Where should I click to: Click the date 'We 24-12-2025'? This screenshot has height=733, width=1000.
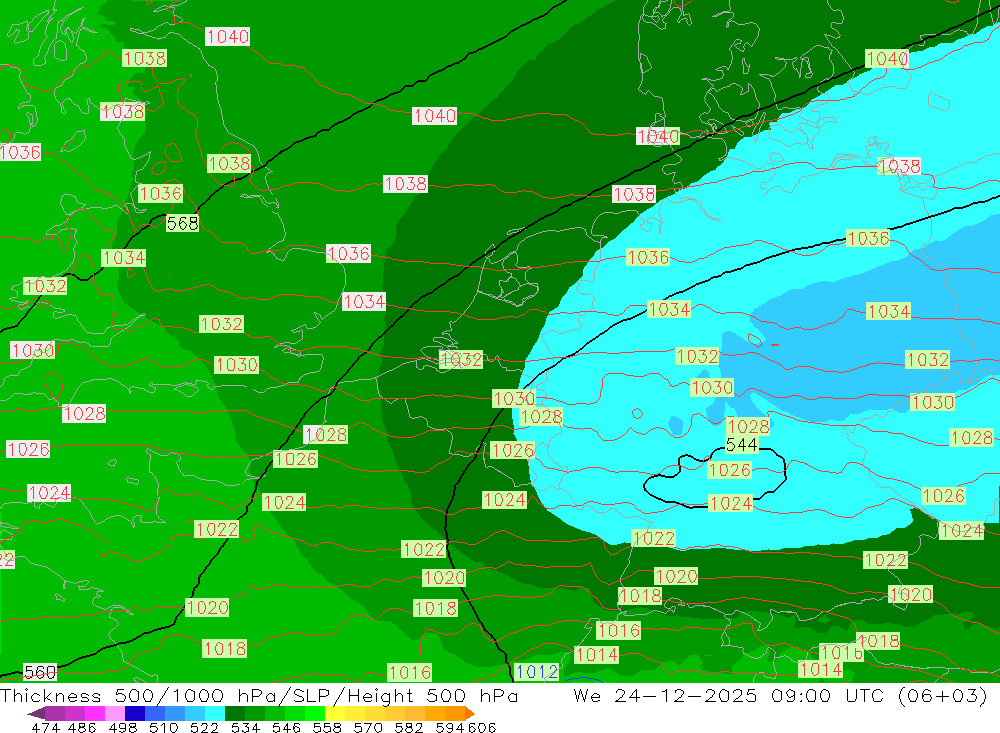[665, 695]
